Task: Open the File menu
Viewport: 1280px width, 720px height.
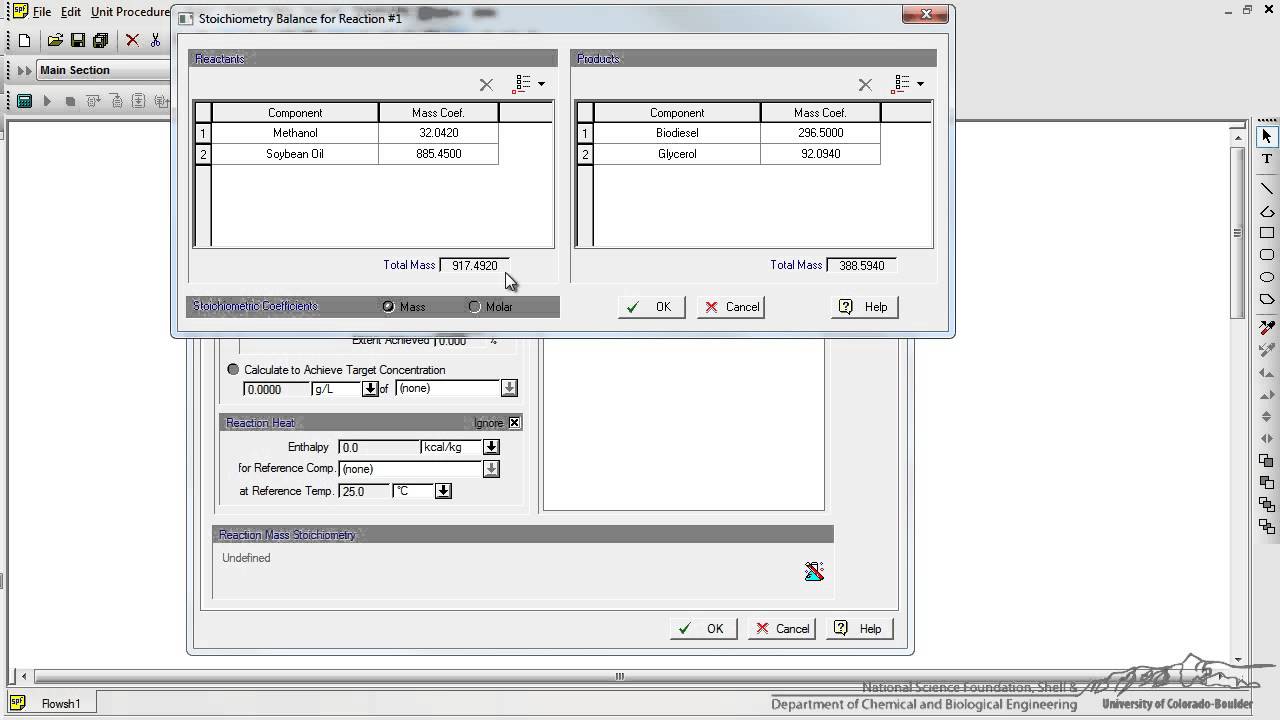Action: point(42,12)
